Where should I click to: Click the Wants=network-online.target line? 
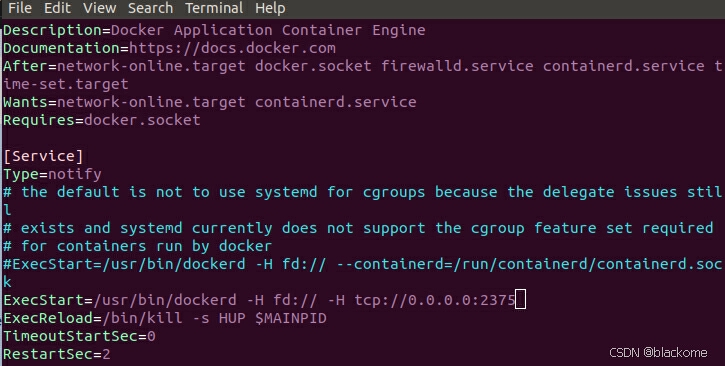209,102
